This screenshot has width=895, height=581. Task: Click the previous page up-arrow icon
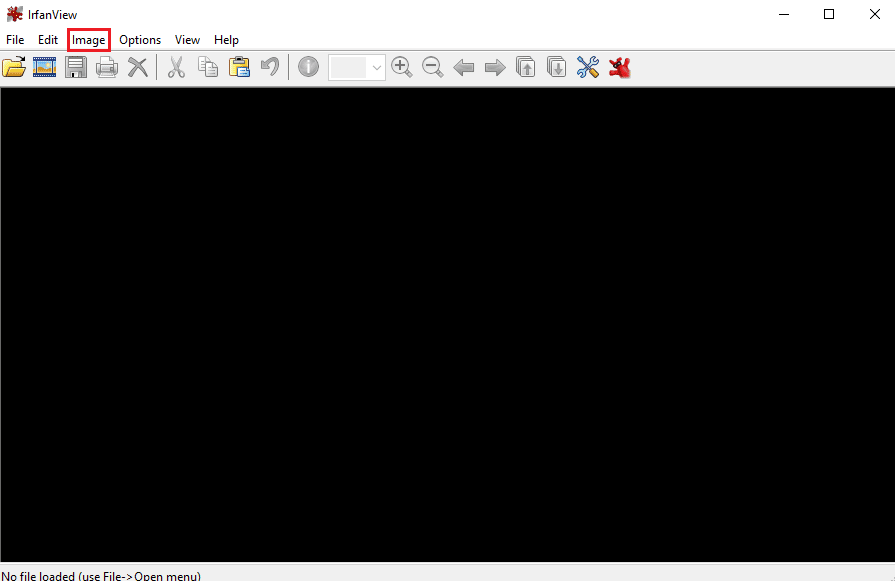pos(526,67)
